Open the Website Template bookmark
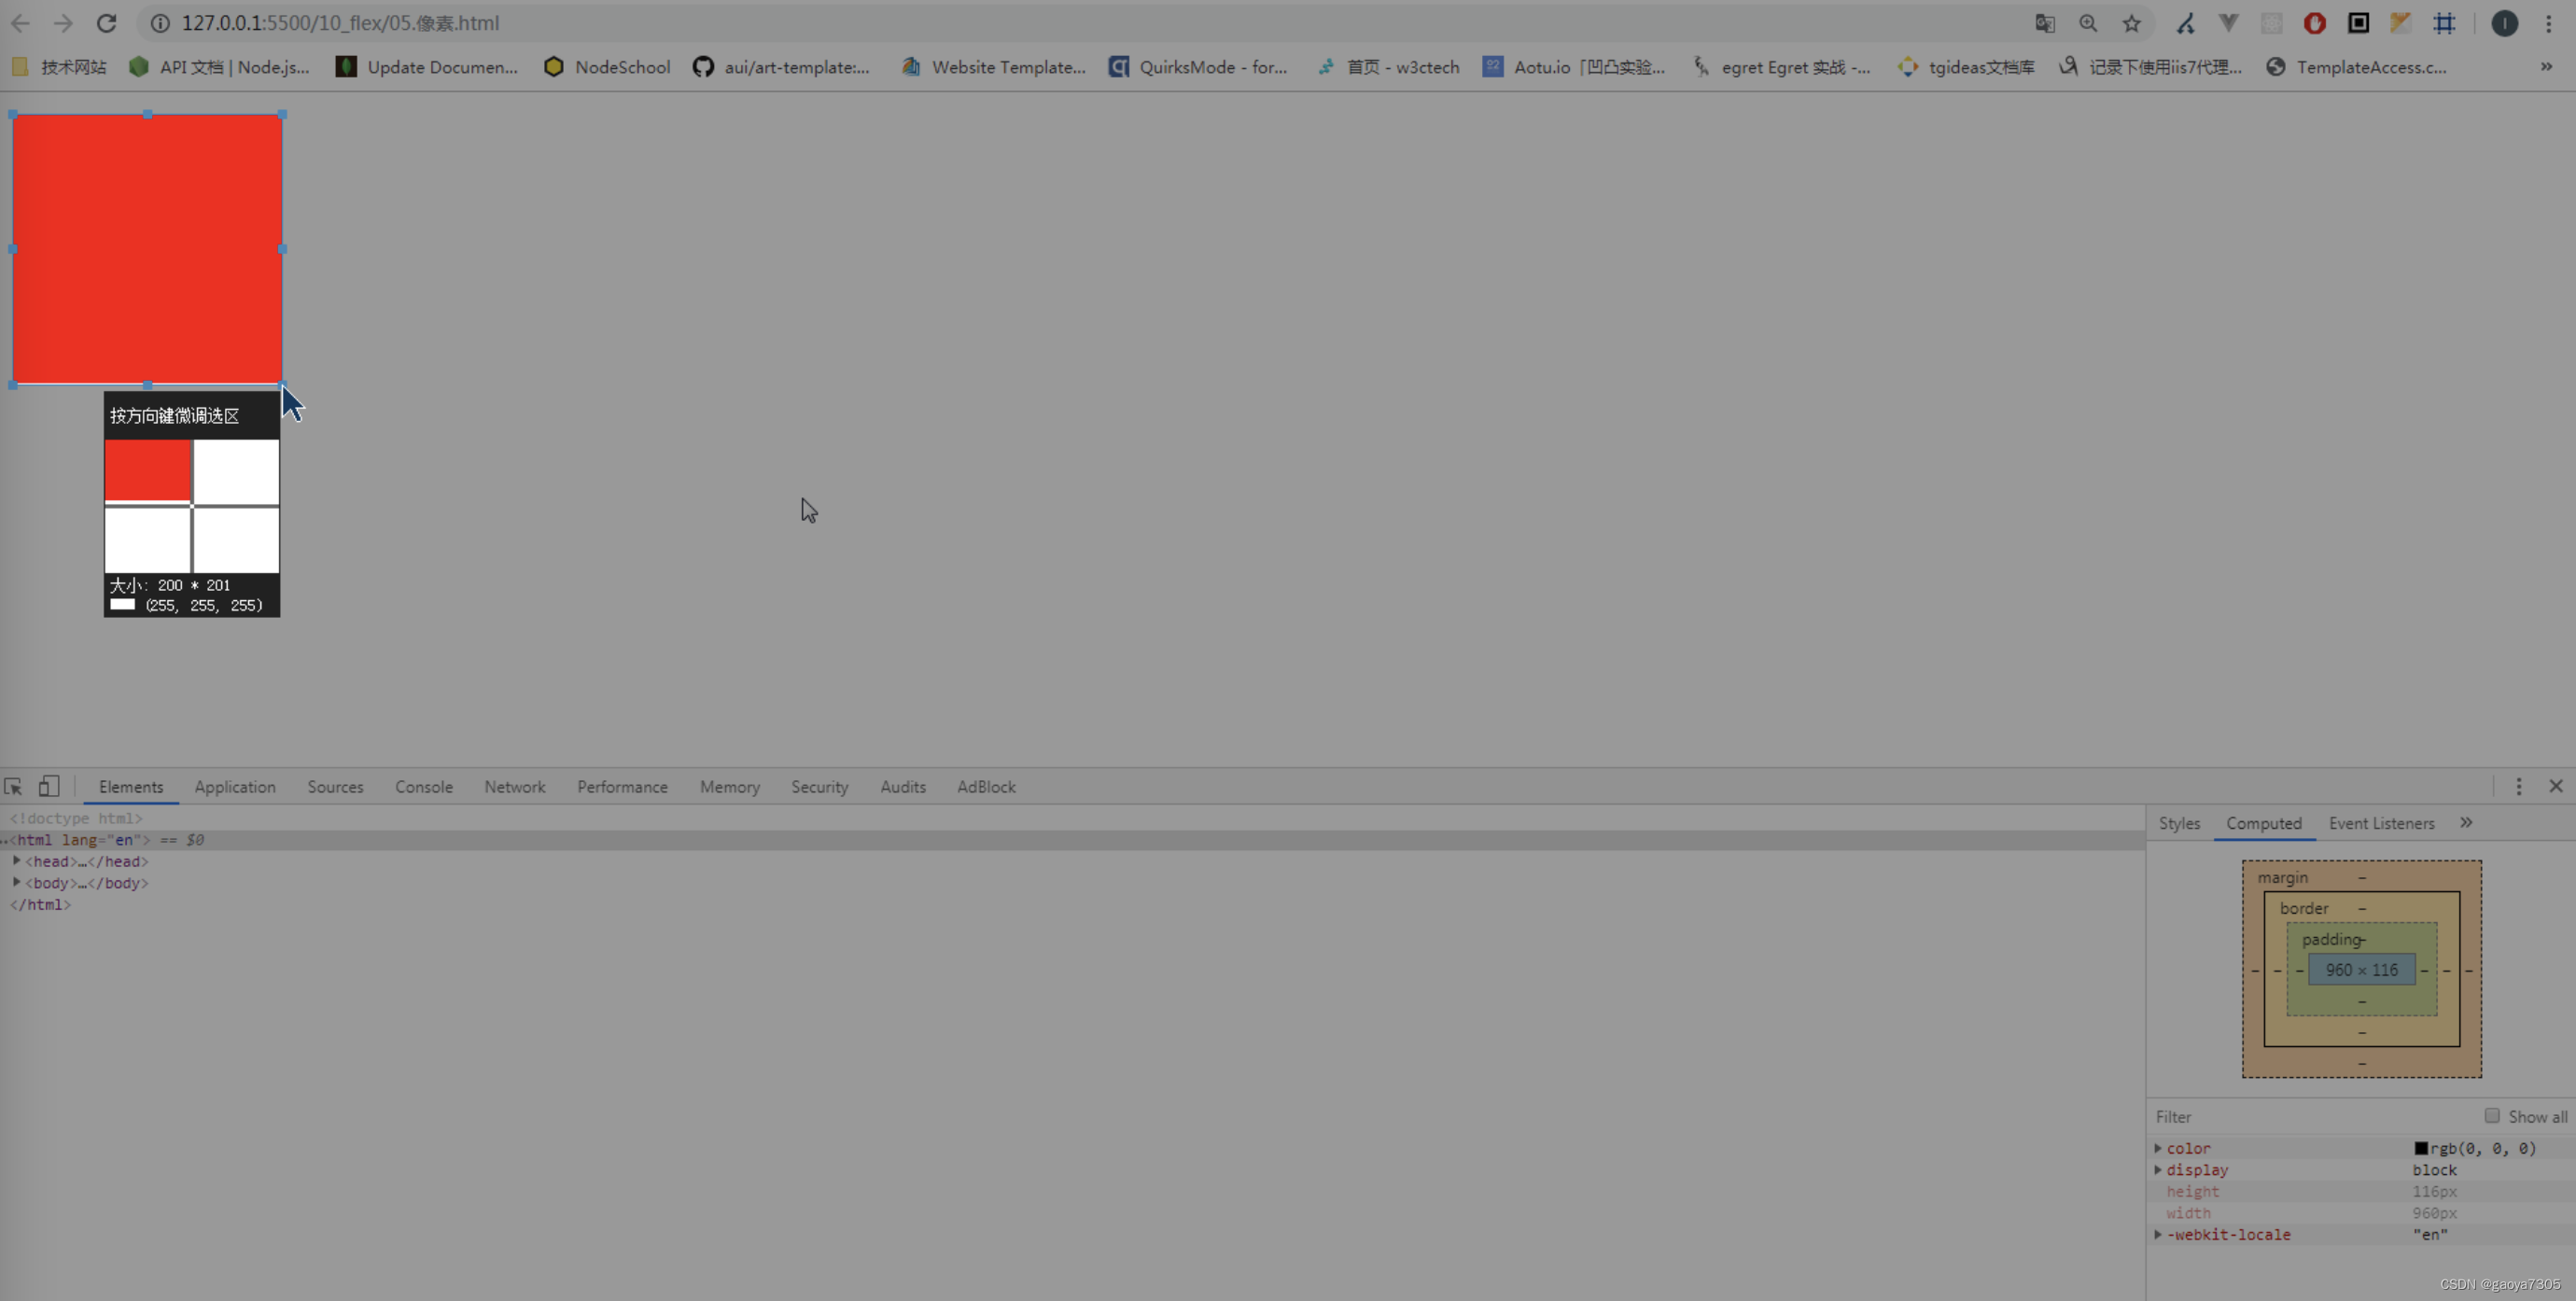This screenshot has height=1301, width=2576. 993,67
